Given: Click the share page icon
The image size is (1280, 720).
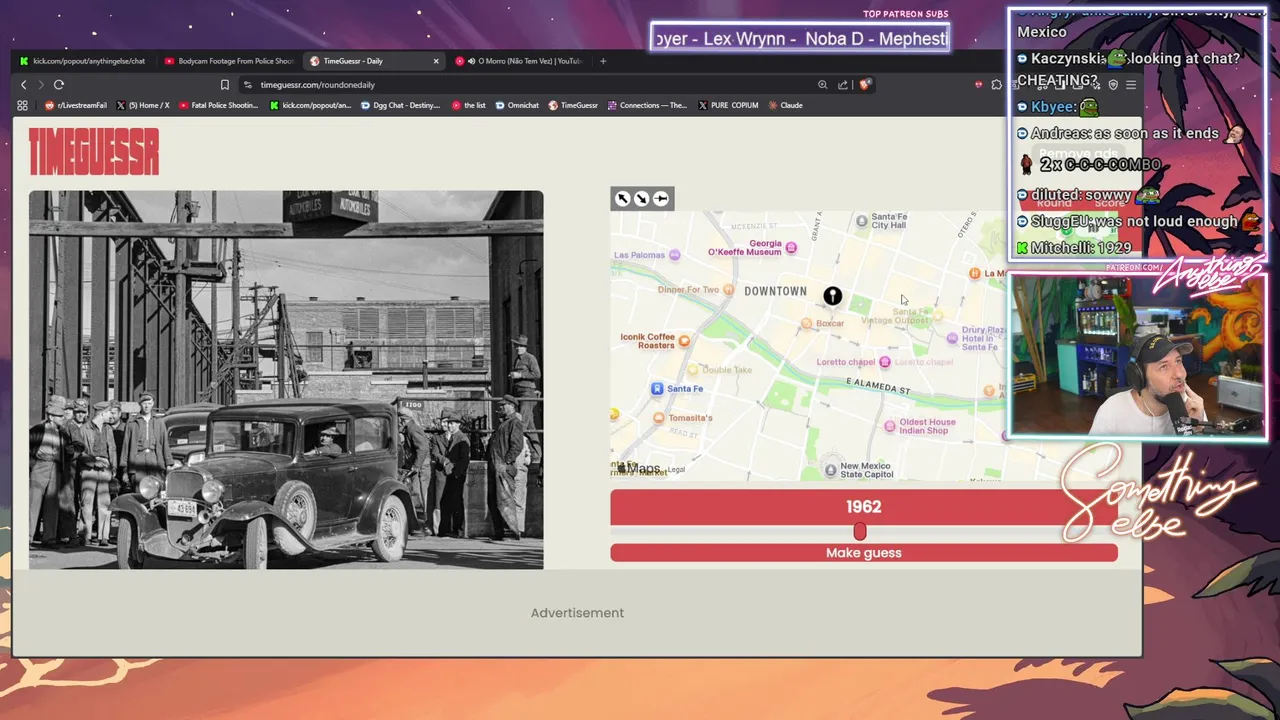Looking at the screenshot, I should (843, 85).
